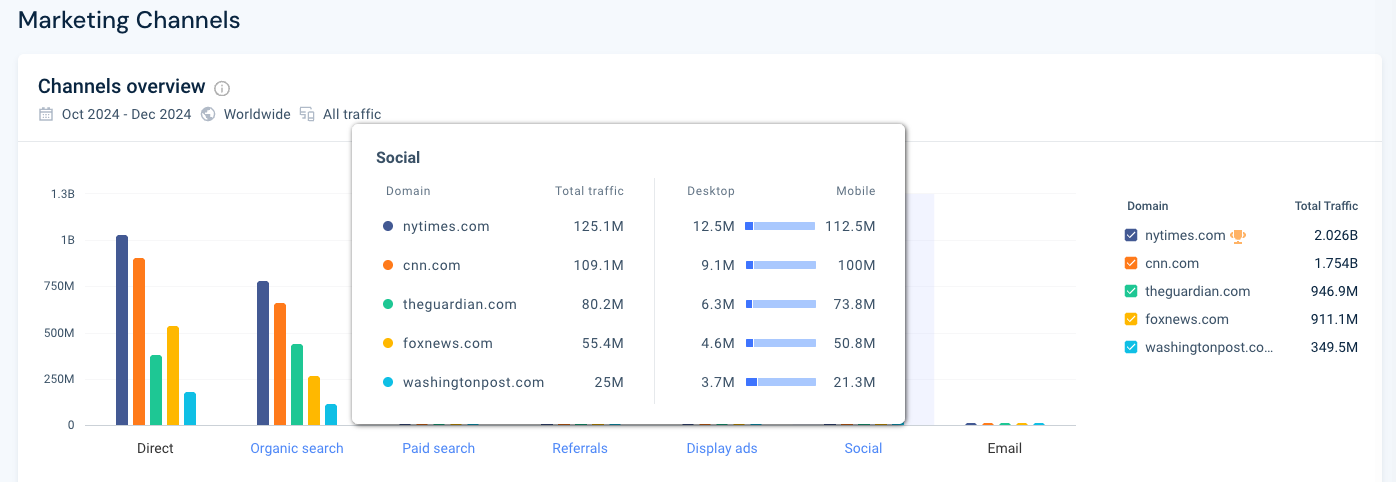
Task: Uncheck the cnn.com legend checkbox
Action: [1131, 263]
